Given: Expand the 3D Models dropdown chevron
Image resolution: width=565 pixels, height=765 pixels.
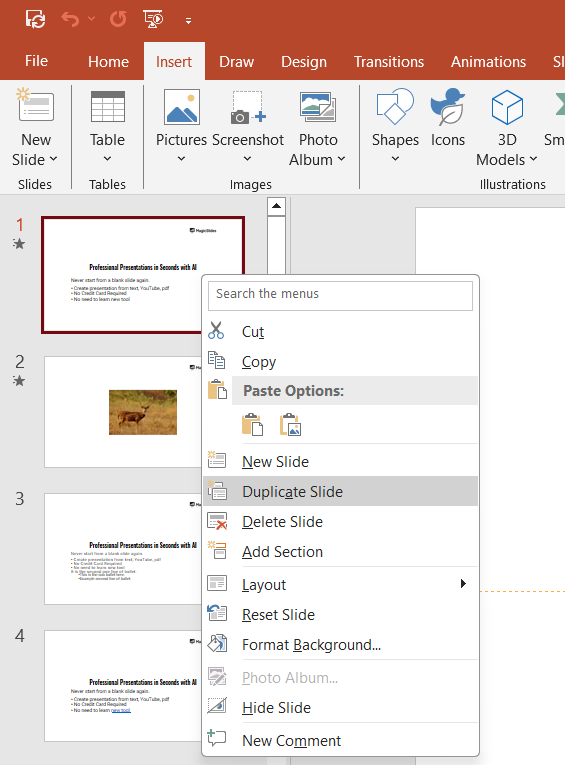Looking at the screenshot, I should [x=533, y=159].
